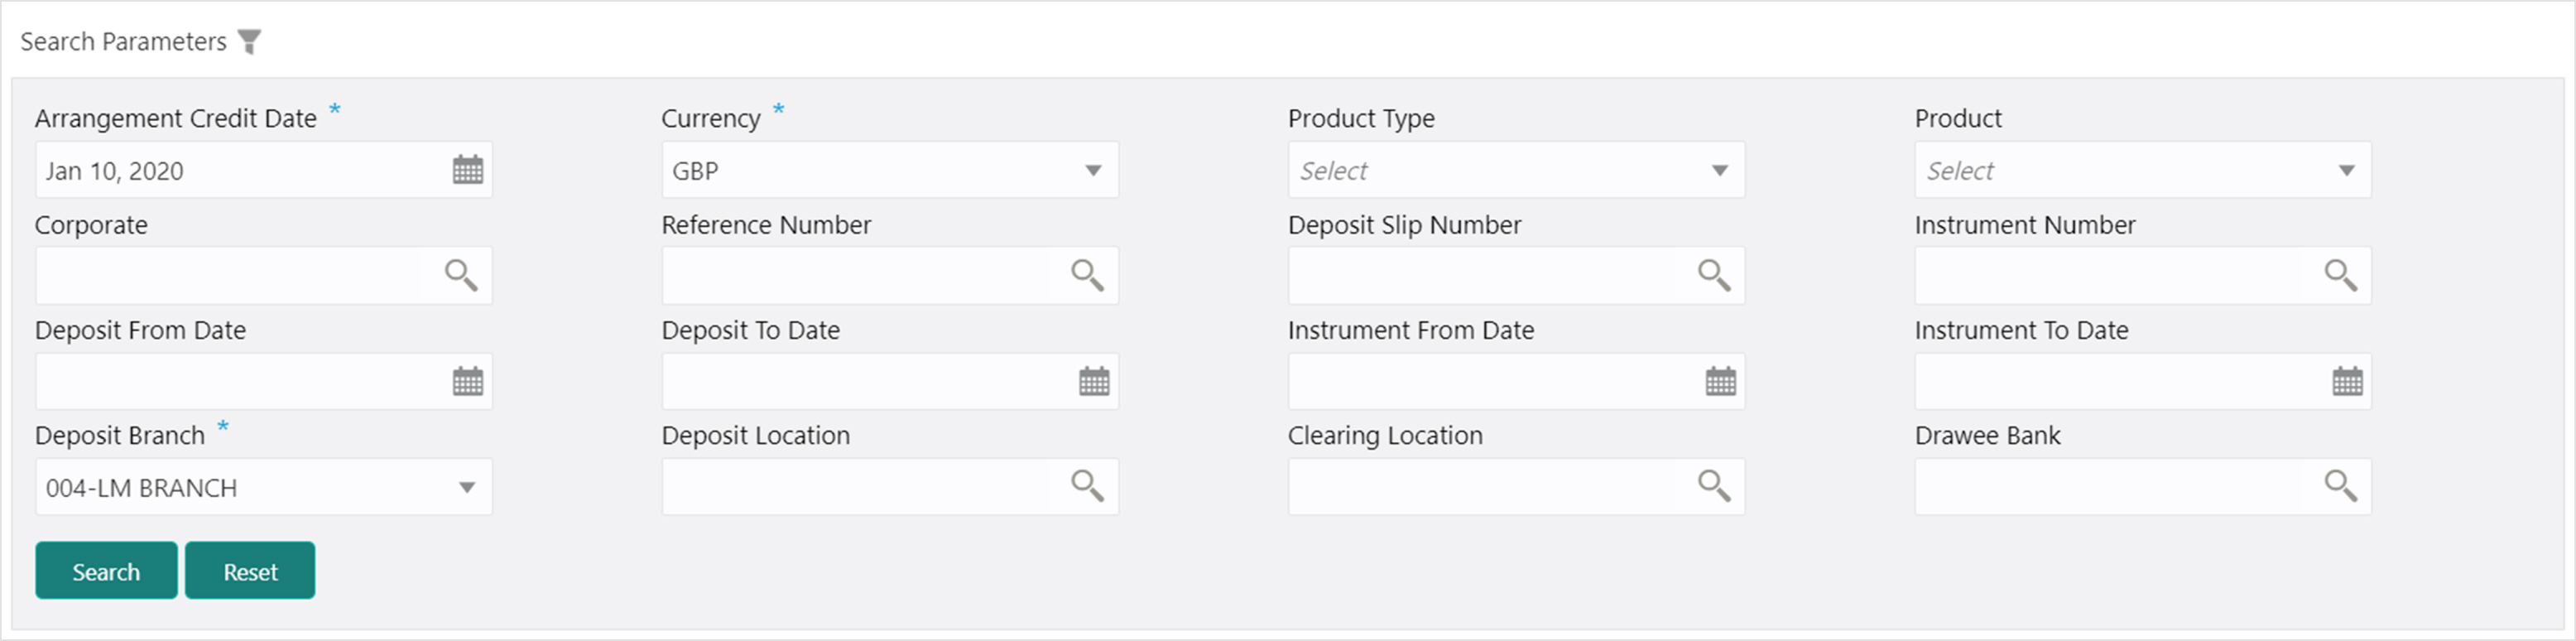
Task: Open Deposit From Date calendar picker
Action: pos(467,381)
